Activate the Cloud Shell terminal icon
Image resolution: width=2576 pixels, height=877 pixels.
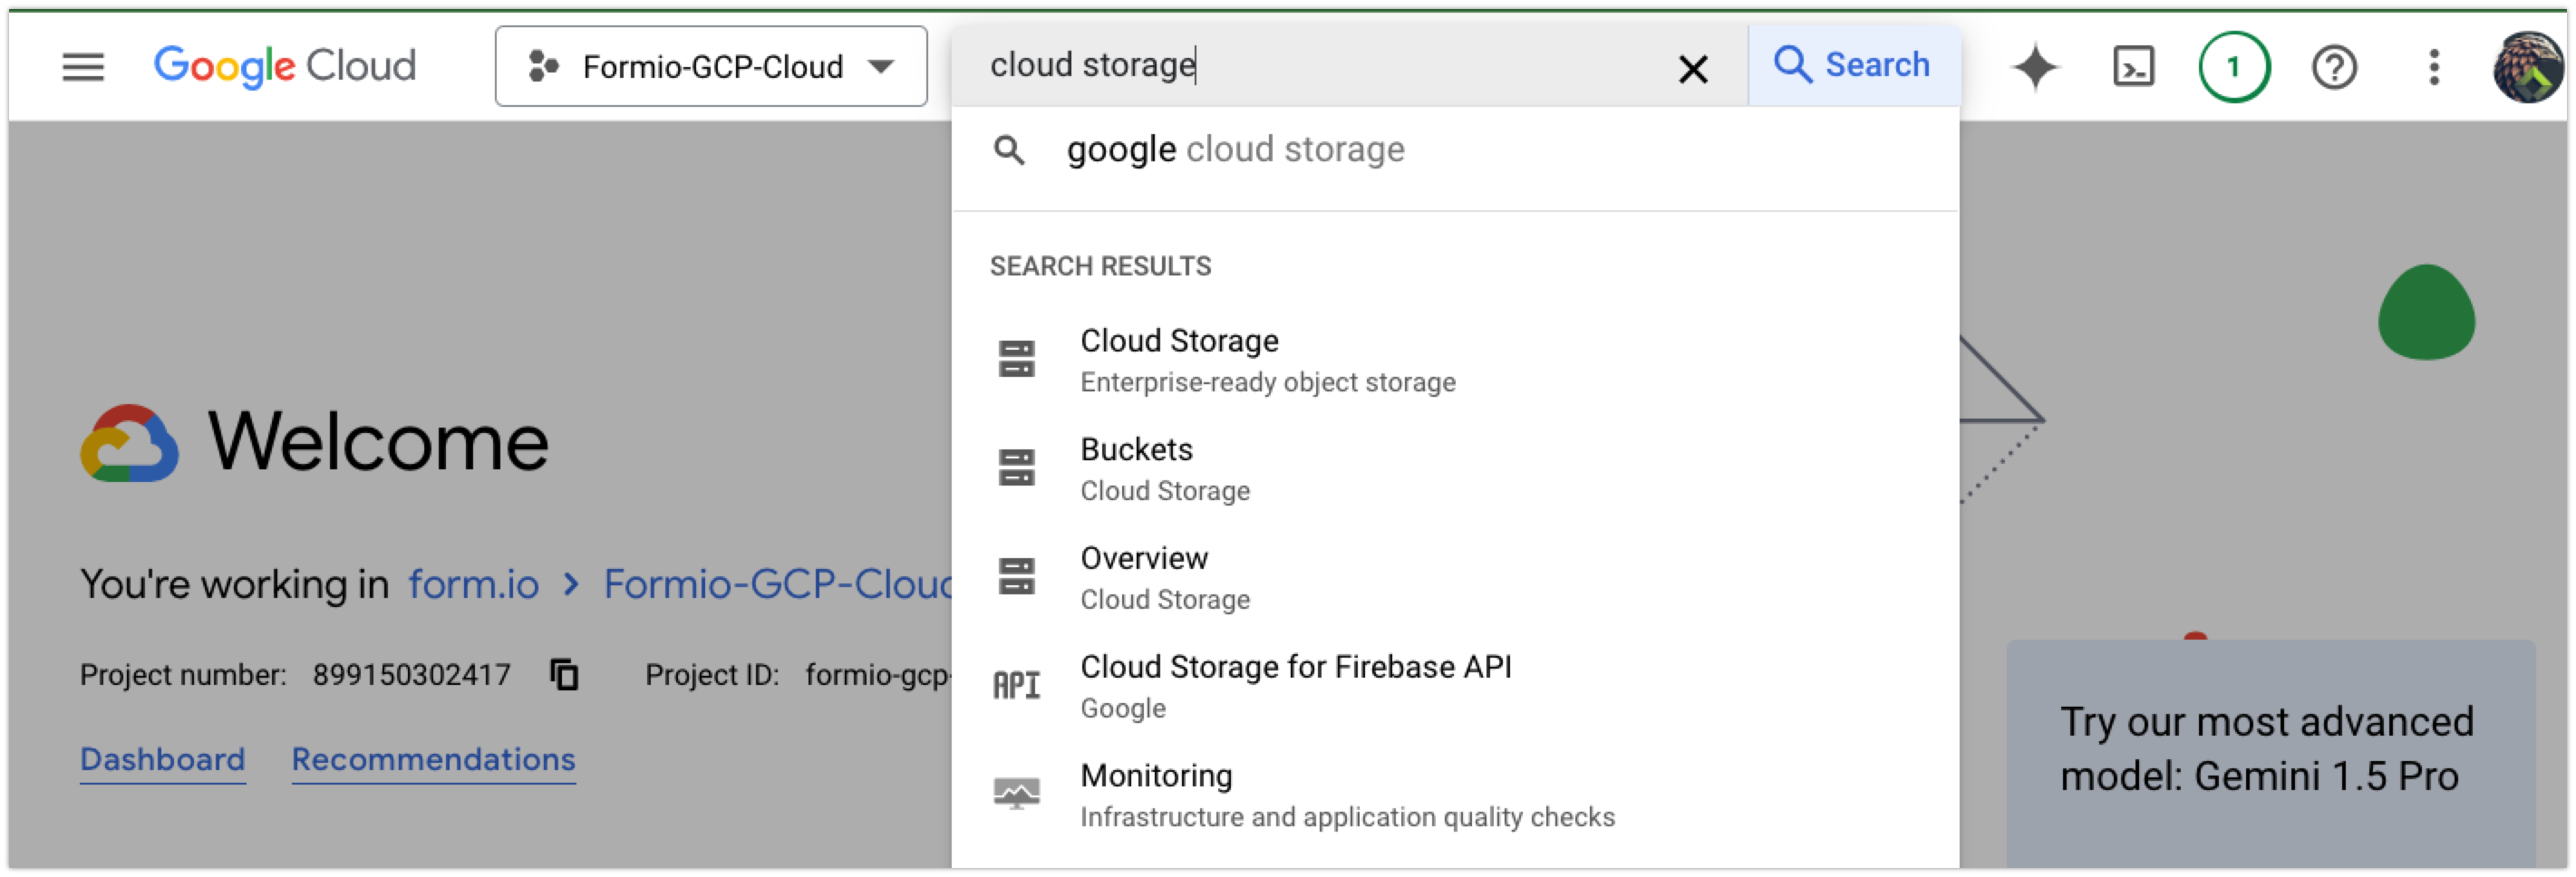pyautogui.click(x=2133, y=67)
